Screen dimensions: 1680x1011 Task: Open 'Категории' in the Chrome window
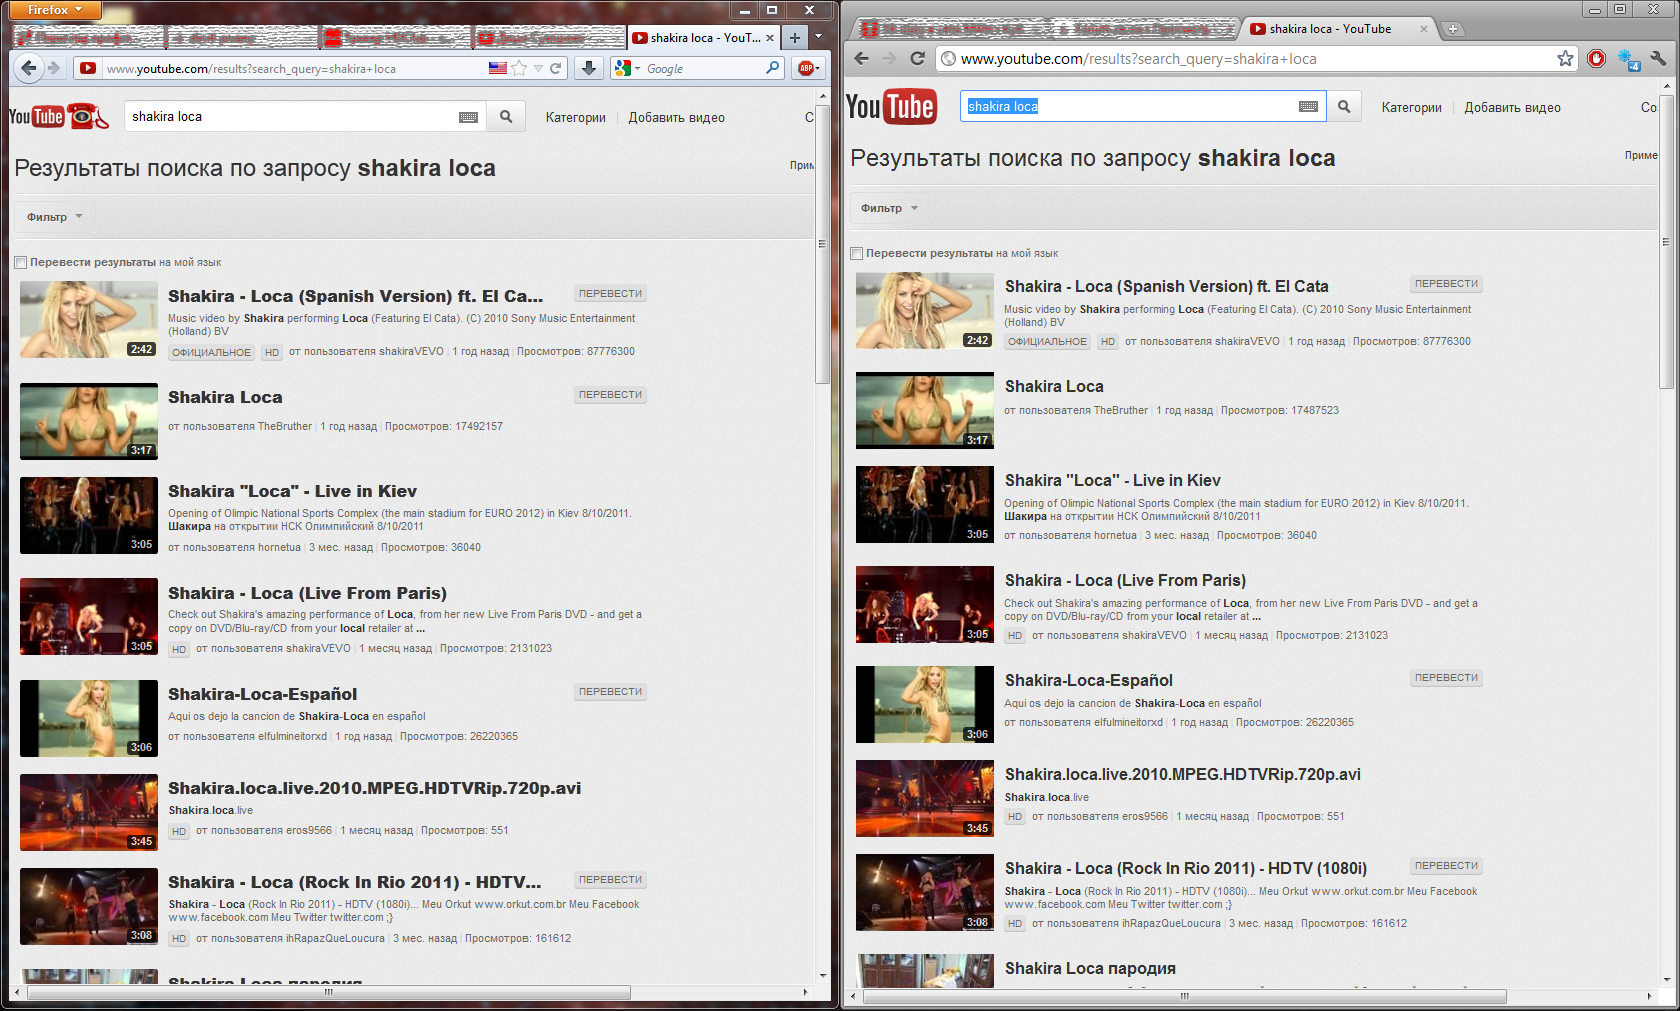click(x=1412, y=107)
